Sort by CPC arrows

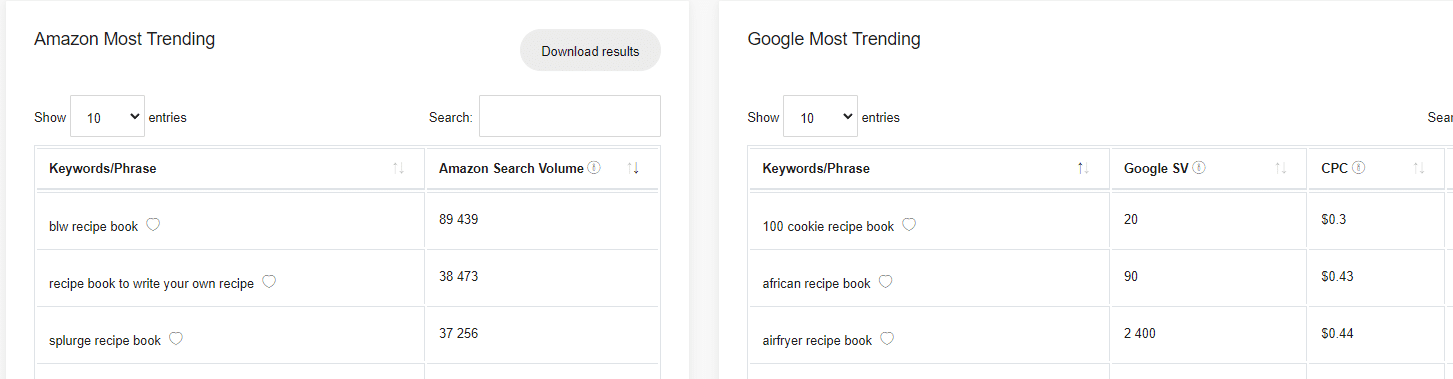tap(1419, 169)
